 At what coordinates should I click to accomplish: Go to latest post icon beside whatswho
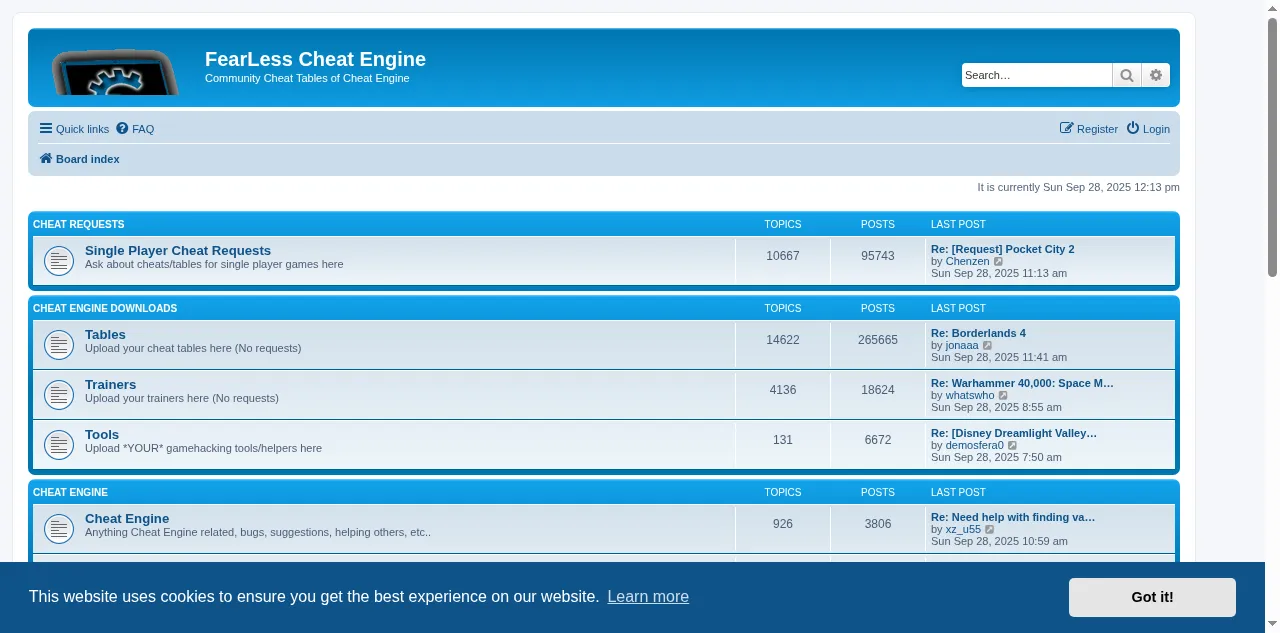coord(1004,396)
